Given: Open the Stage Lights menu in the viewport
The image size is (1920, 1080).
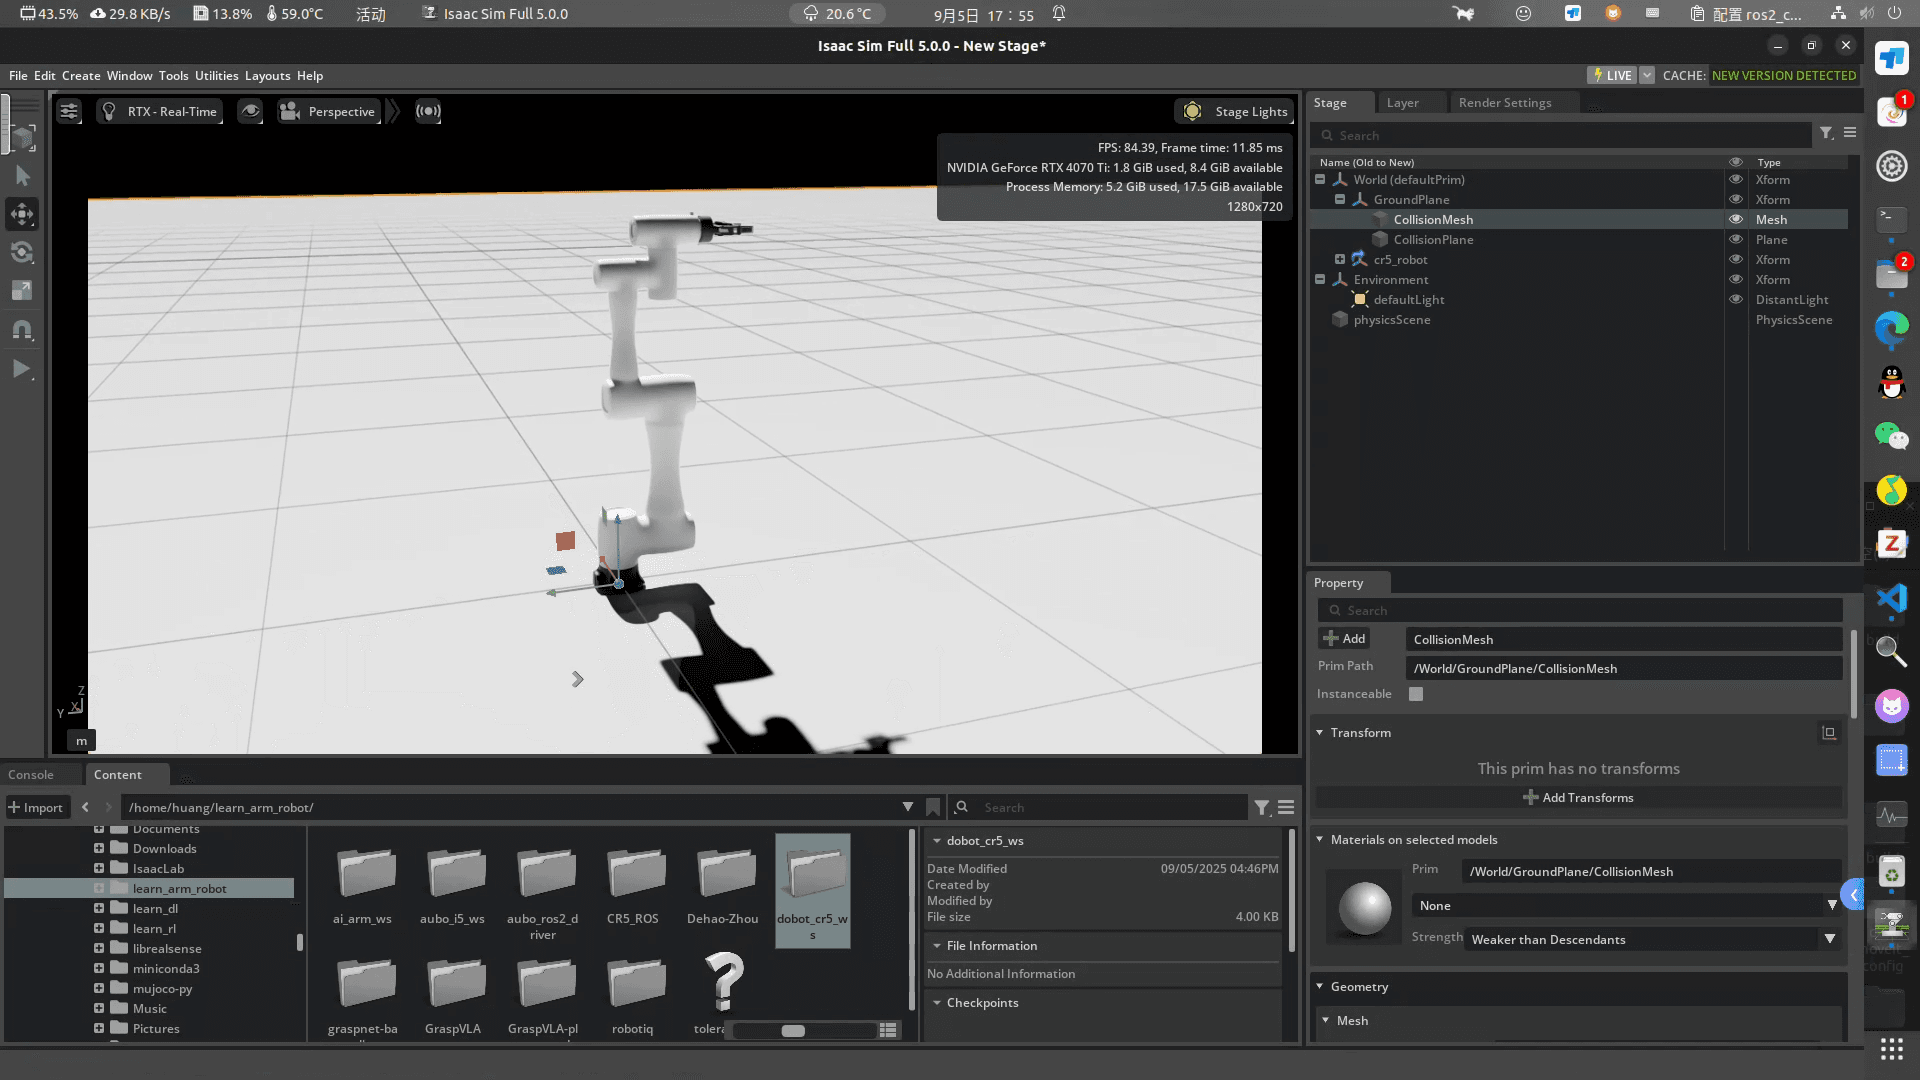Looking at the screenshot, I should click(x=1234, y=111).
